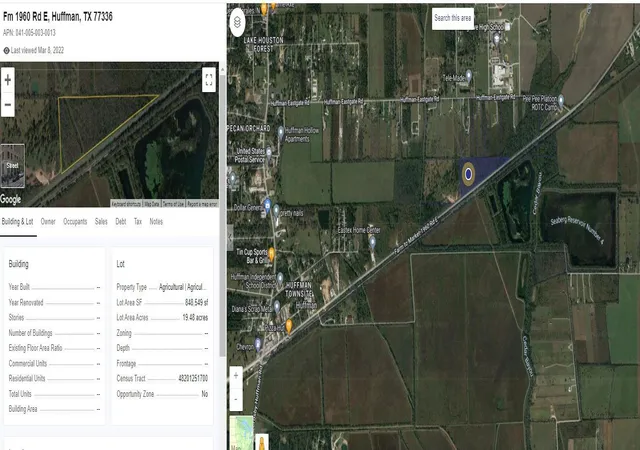Select the Census Tract value 48201251700
Viewport: 640px width, 450px height.
193,379
